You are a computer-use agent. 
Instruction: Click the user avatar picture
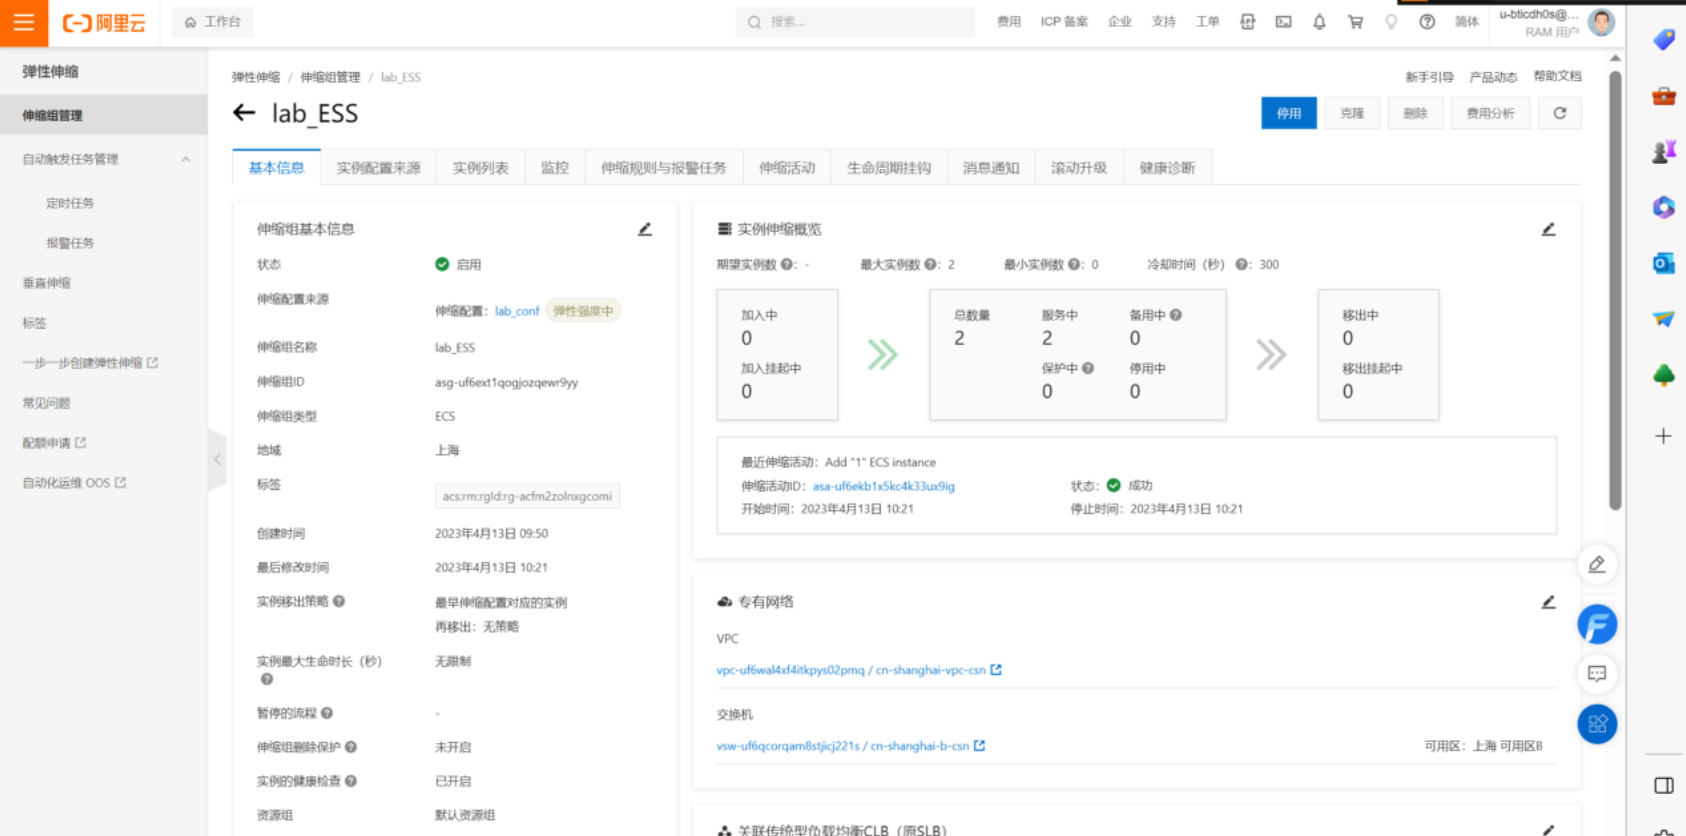pyautogui.click(x=1601, y=22)
